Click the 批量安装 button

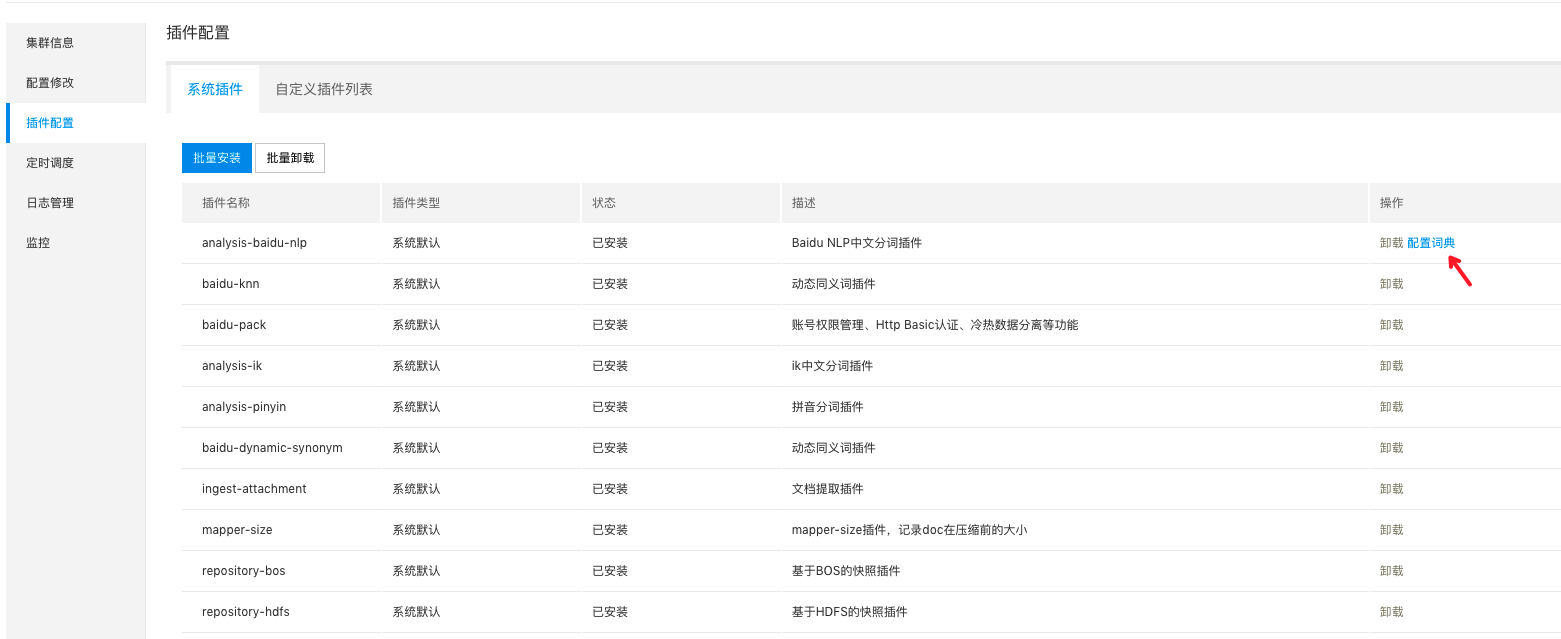217,158
